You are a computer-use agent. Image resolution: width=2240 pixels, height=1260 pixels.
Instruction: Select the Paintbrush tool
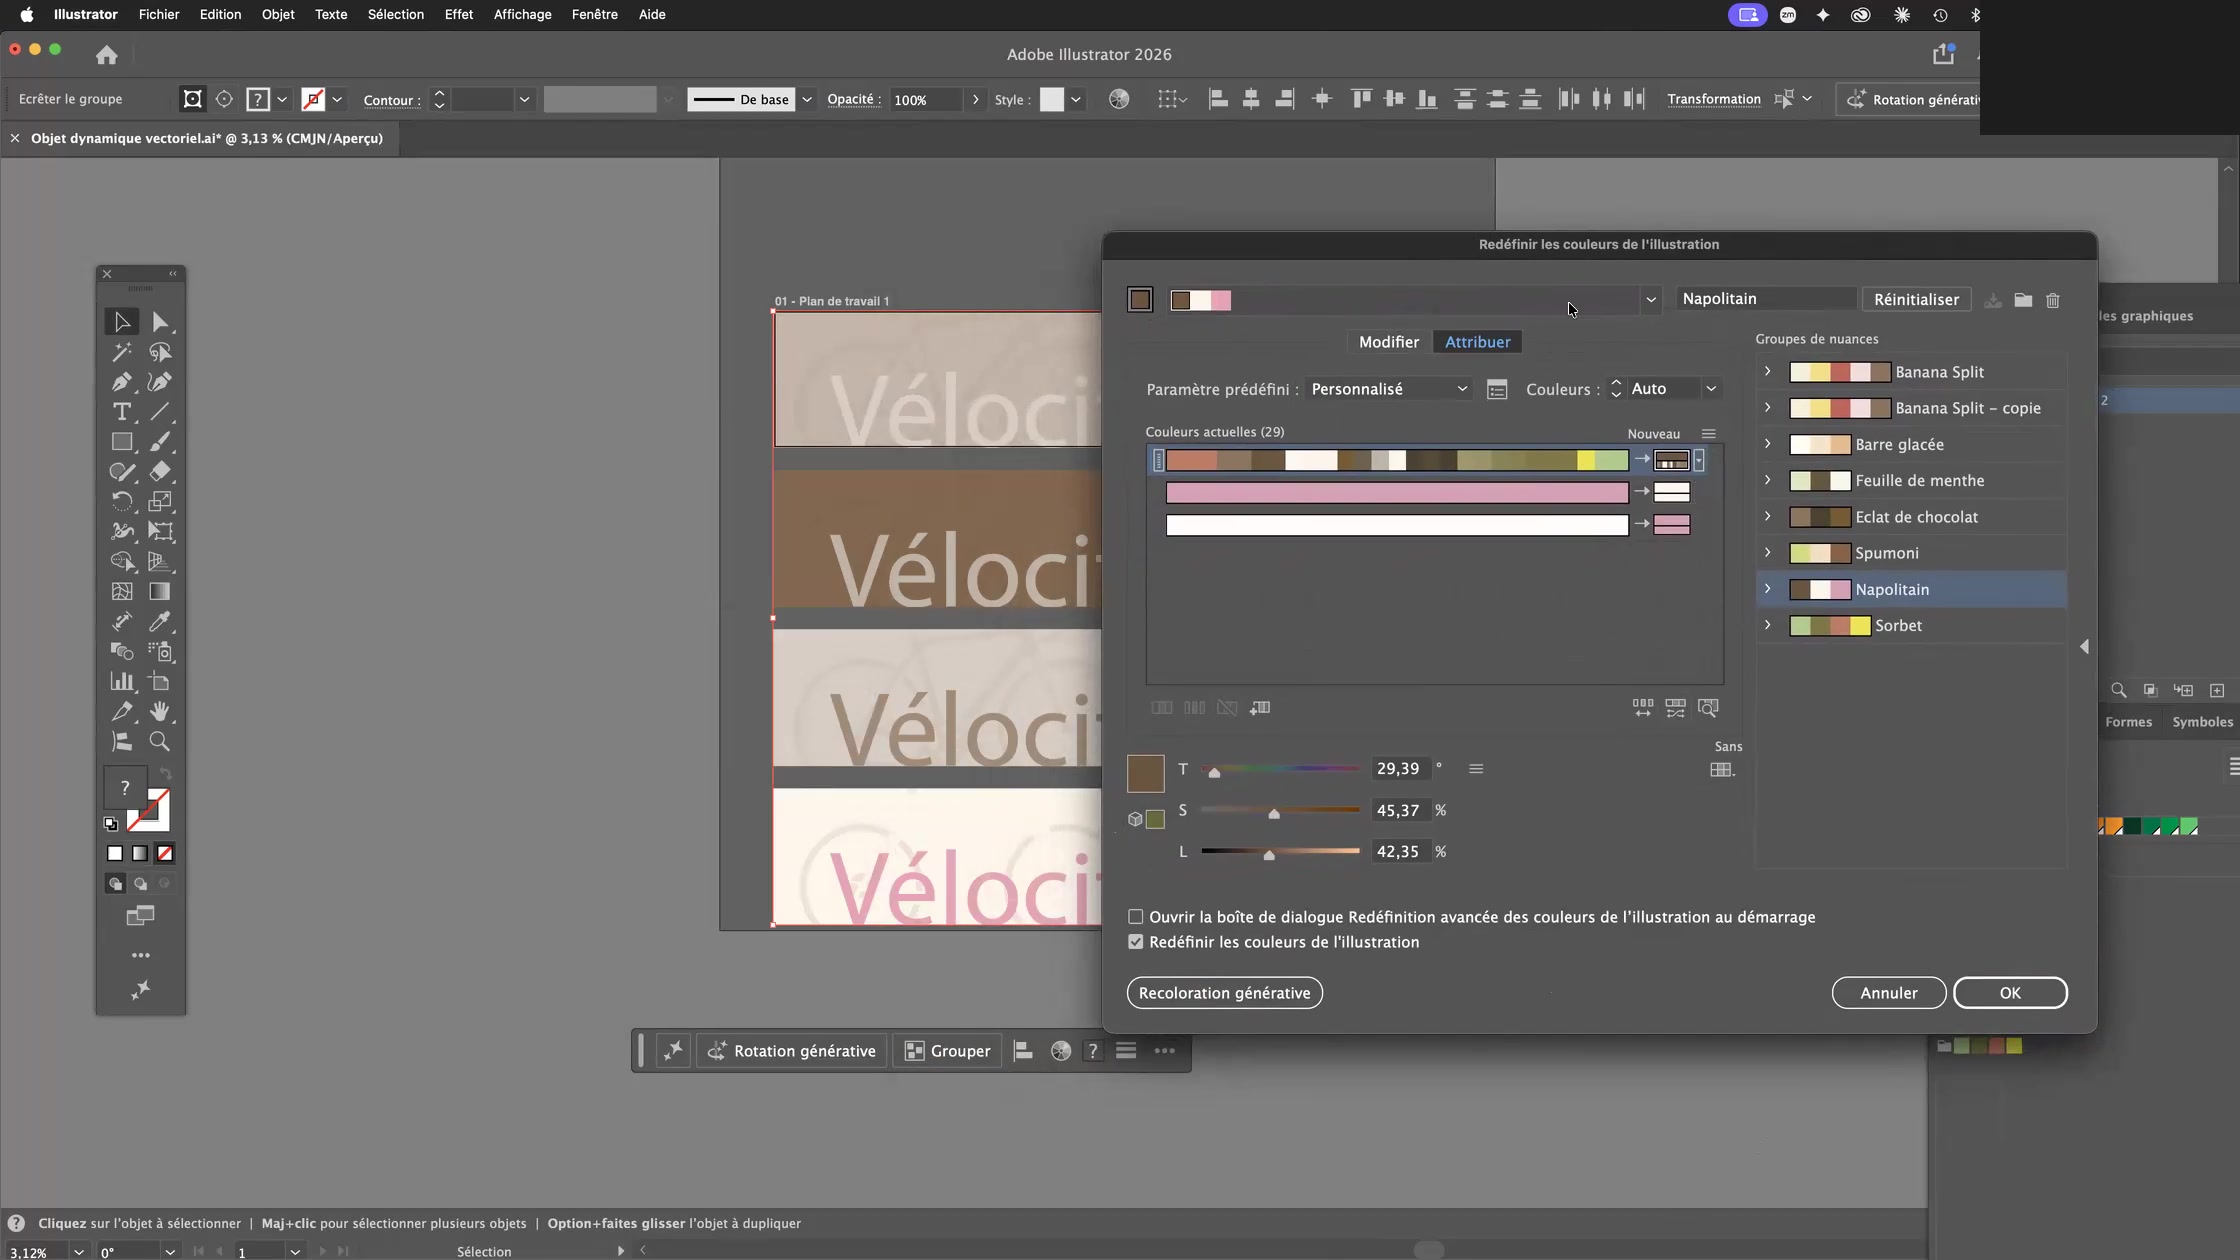[x=160, y=442]
